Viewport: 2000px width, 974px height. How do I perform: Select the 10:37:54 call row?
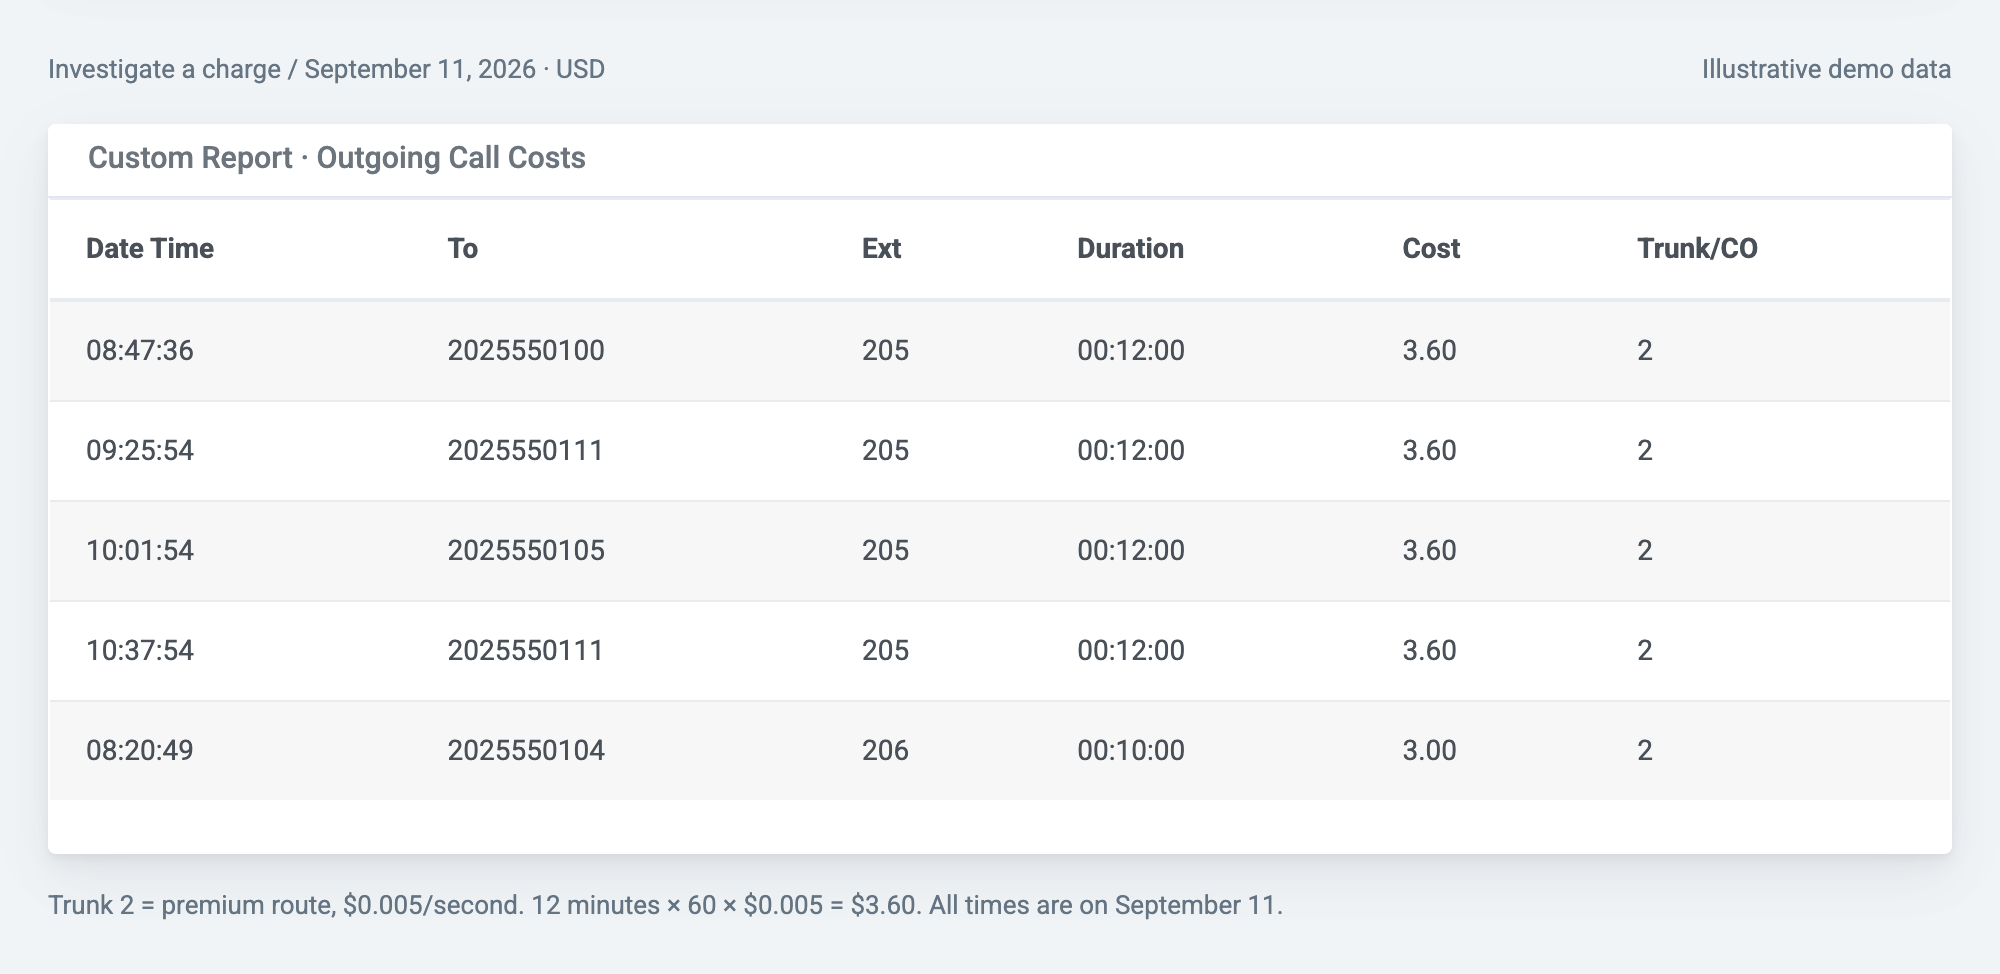click(x=1000, y=651)
